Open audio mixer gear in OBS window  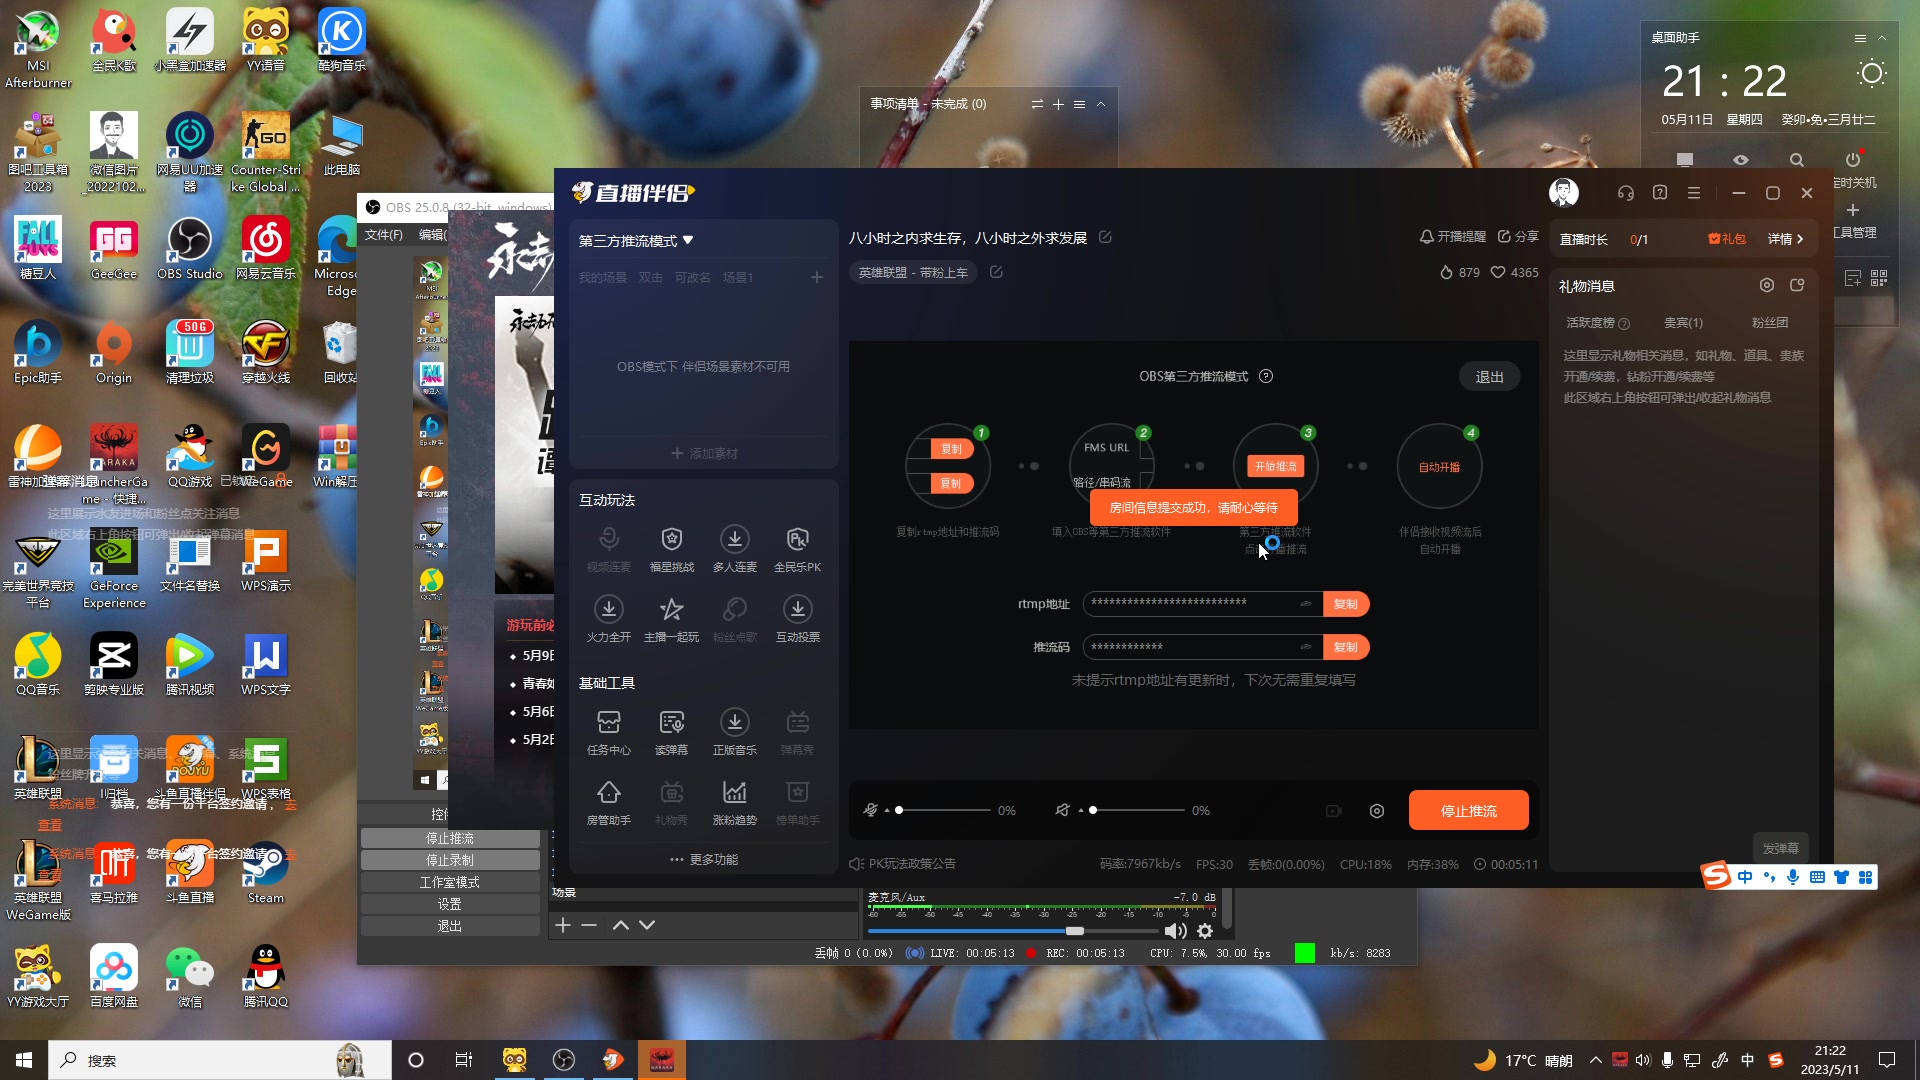pyautogui.click(x=1205, y=931)
